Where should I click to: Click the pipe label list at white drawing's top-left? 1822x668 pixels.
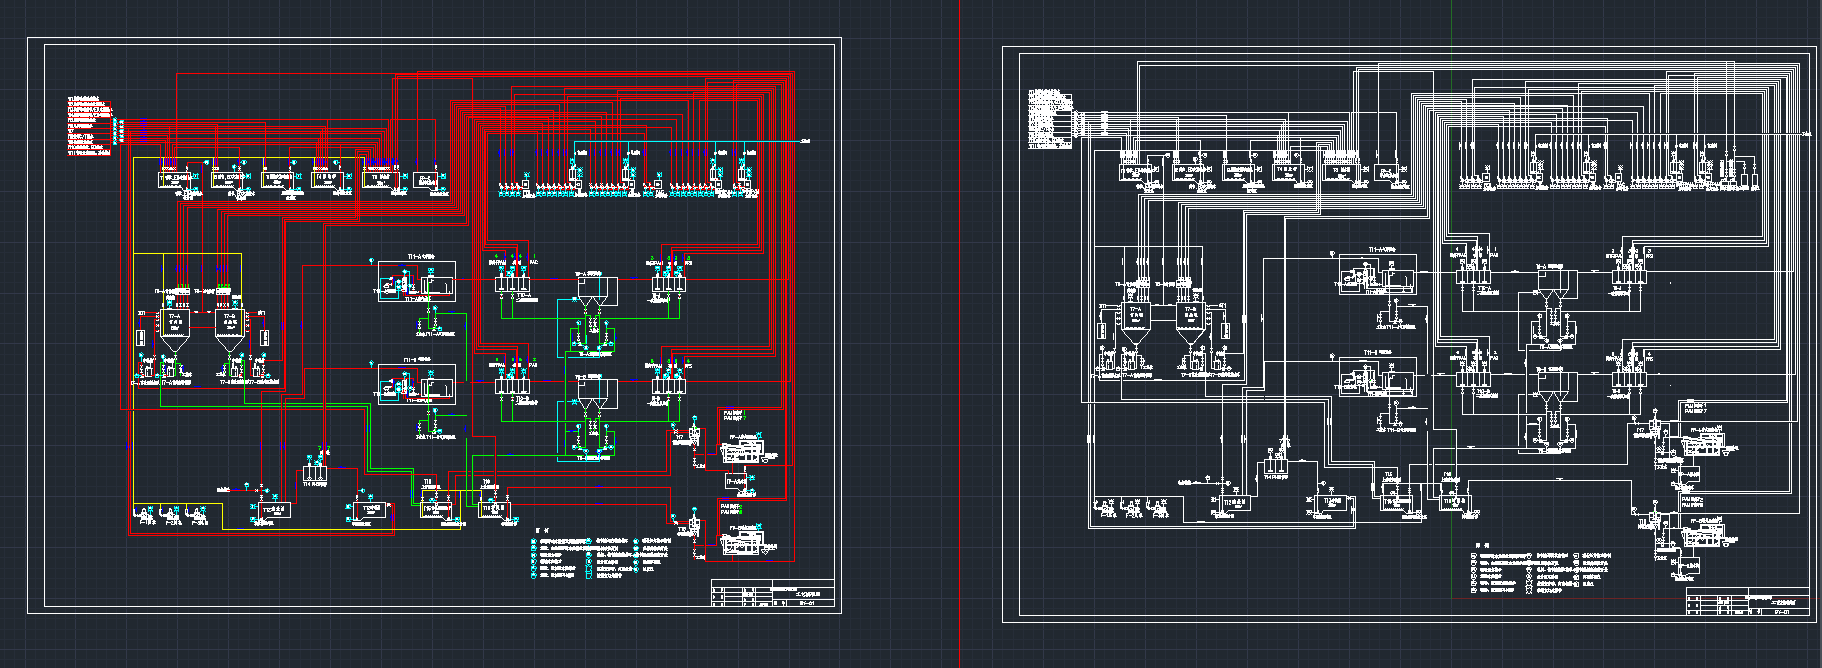1050,119
